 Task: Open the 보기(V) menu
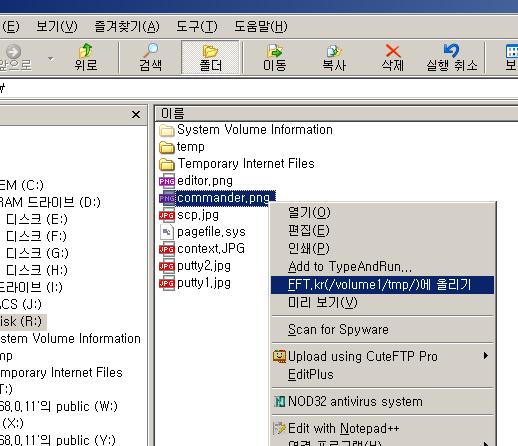[x=57, y=26]
